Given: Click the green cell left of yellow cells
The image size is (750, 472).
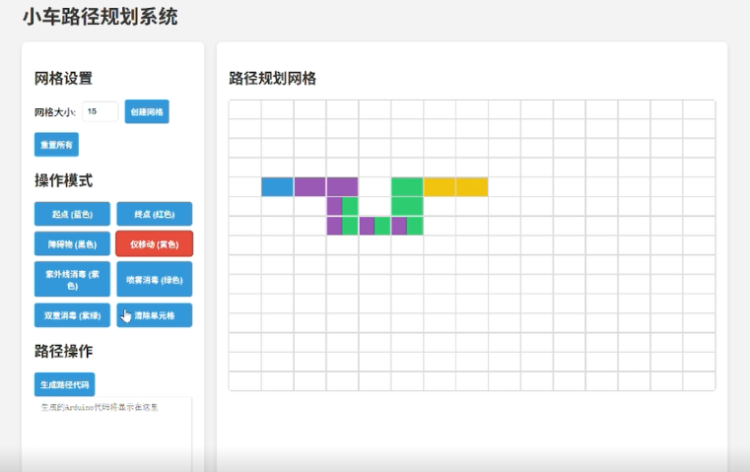Looking at the screenshot, I should click(406, 187).
